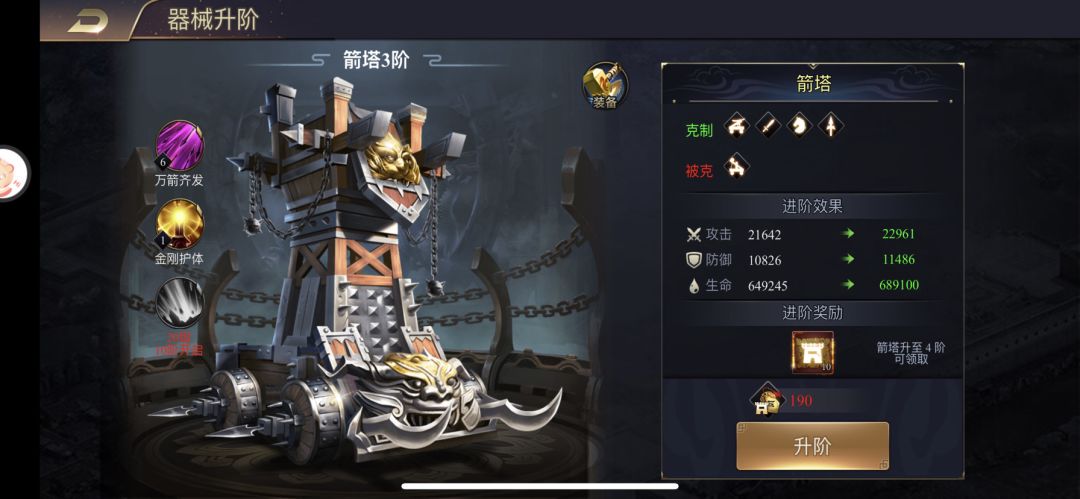Image resolution: width=1080 pixels, height=499 pixels.
Task: Tap the spear icon in 克制 row
Action: point(831,126)
